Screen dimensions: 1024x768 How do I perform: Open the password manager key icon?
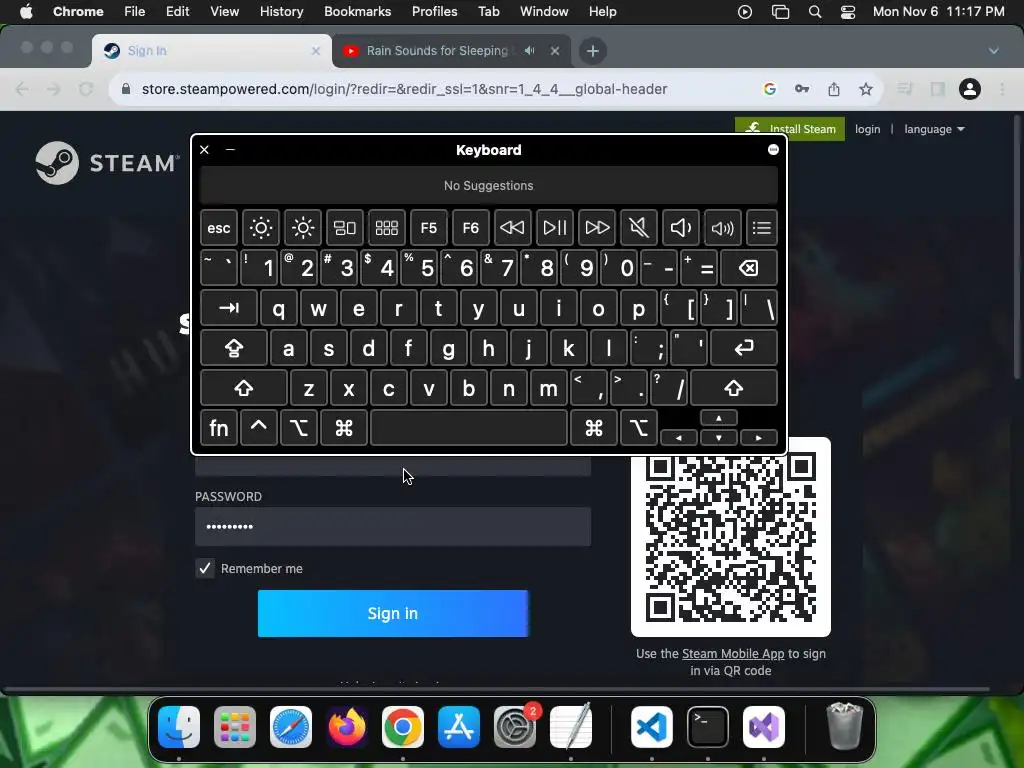pyautogui.click(x=802, y=89)
